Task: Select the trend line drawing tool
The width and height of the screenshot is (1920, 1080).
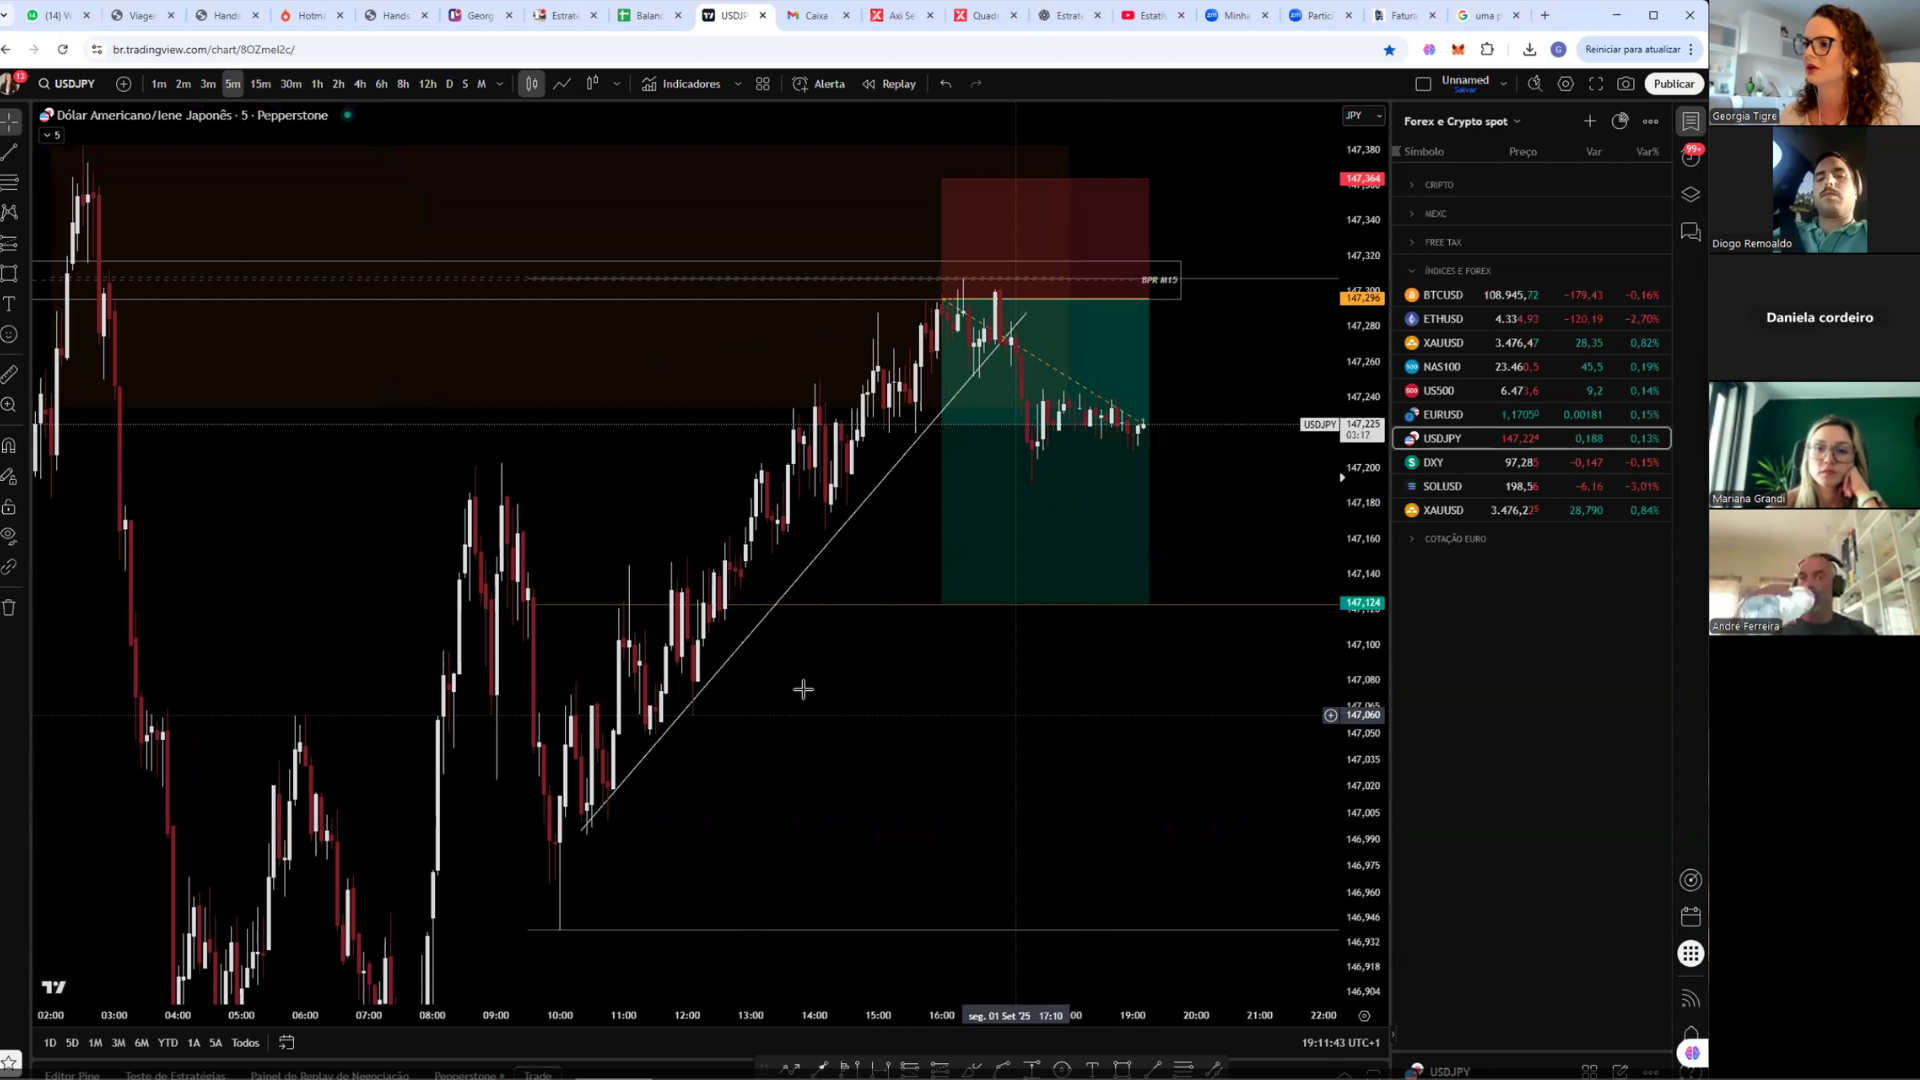Action: [10, 152]
